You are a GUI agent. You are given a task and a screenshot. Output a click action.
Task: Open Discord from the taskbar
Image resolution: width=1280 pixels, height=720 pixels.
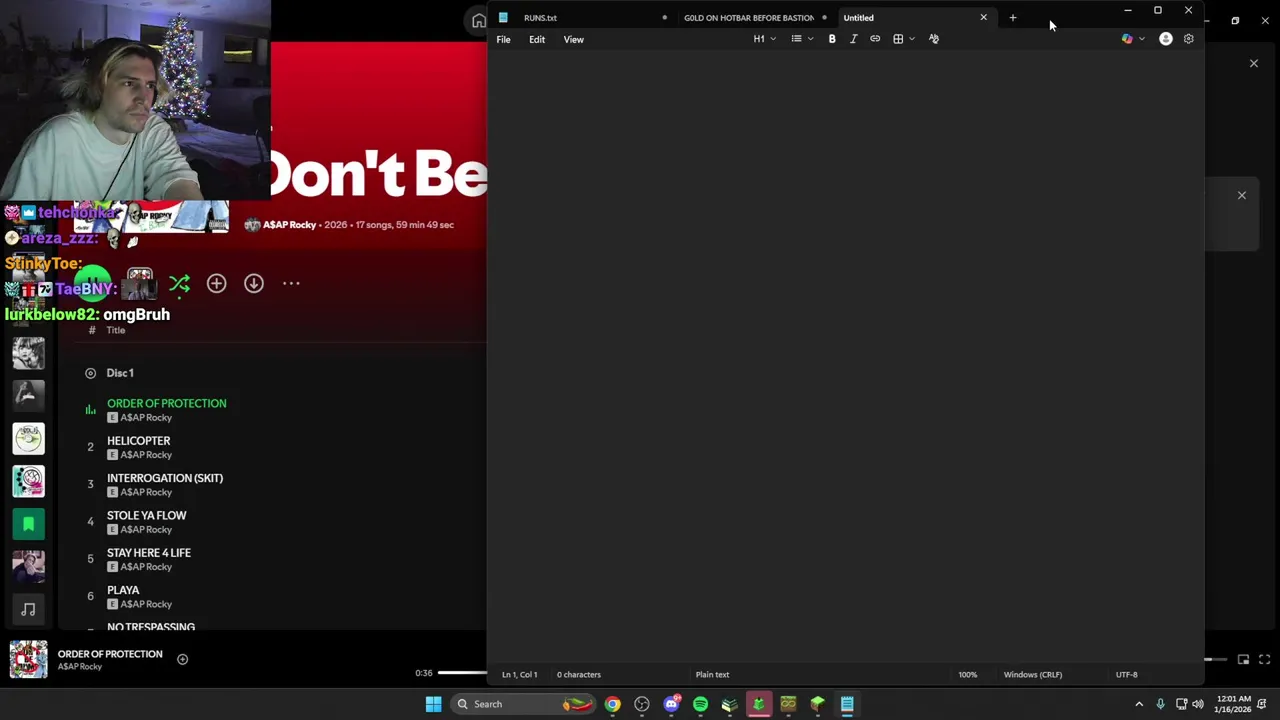(671, 704)
